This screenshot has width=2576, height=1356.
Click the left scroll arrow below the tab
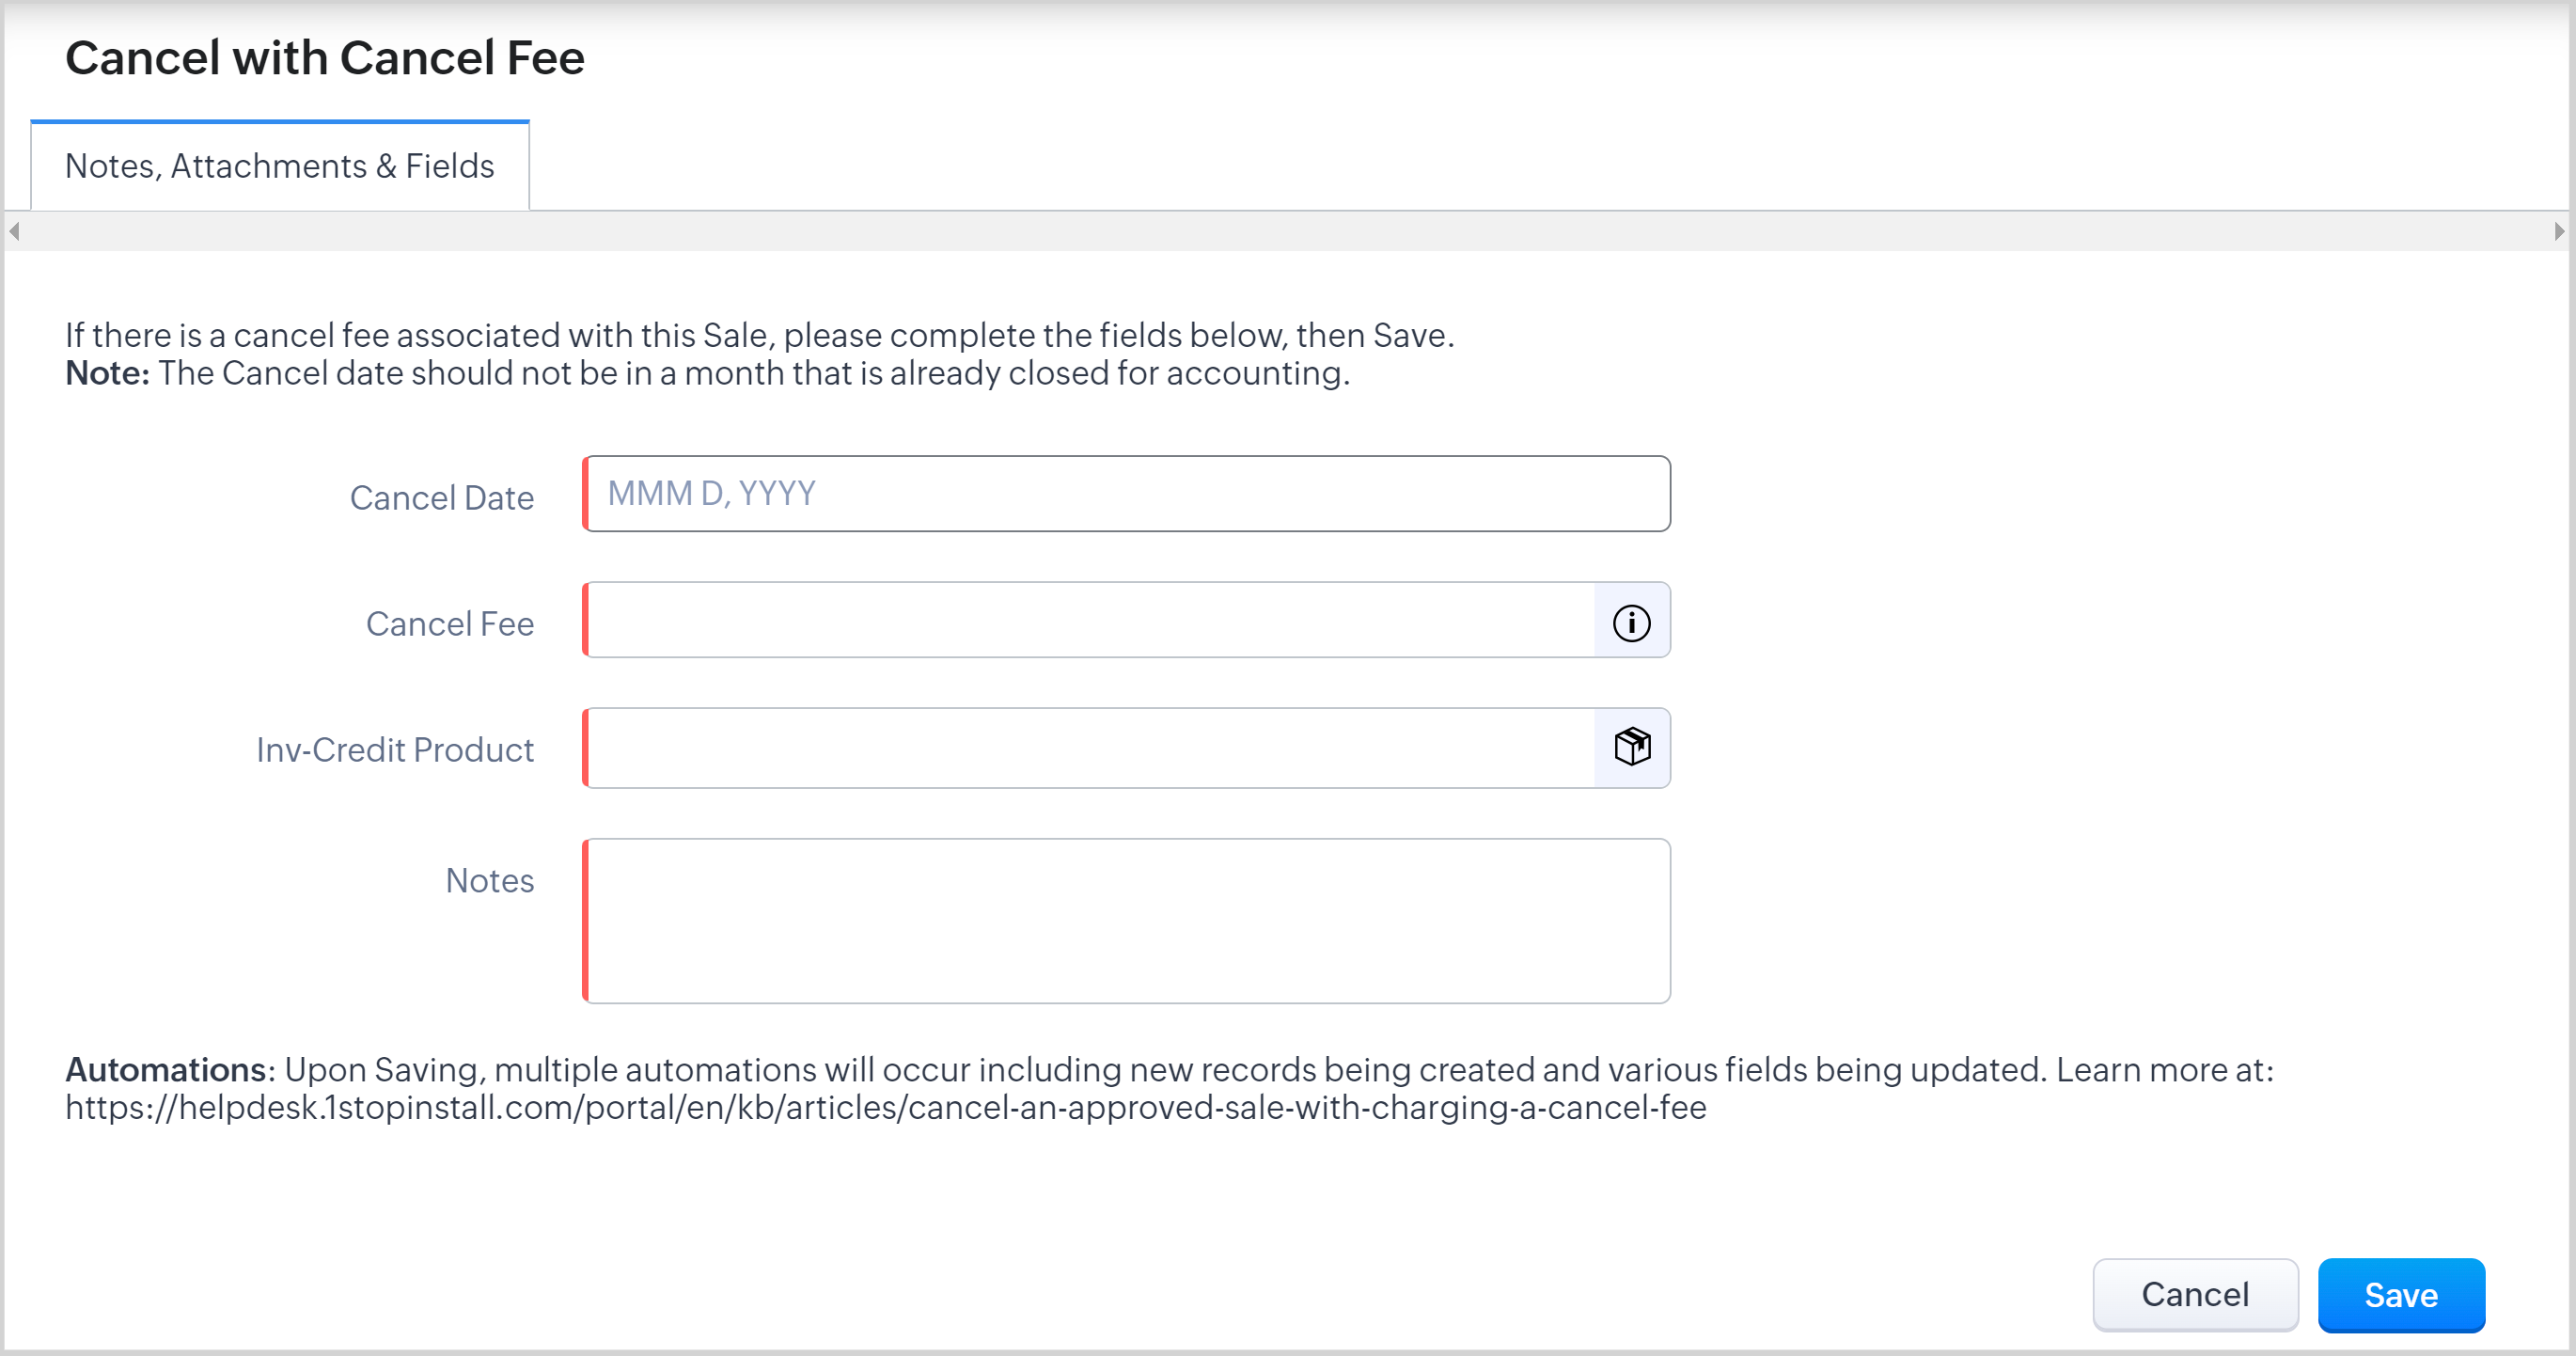point(14,231)
